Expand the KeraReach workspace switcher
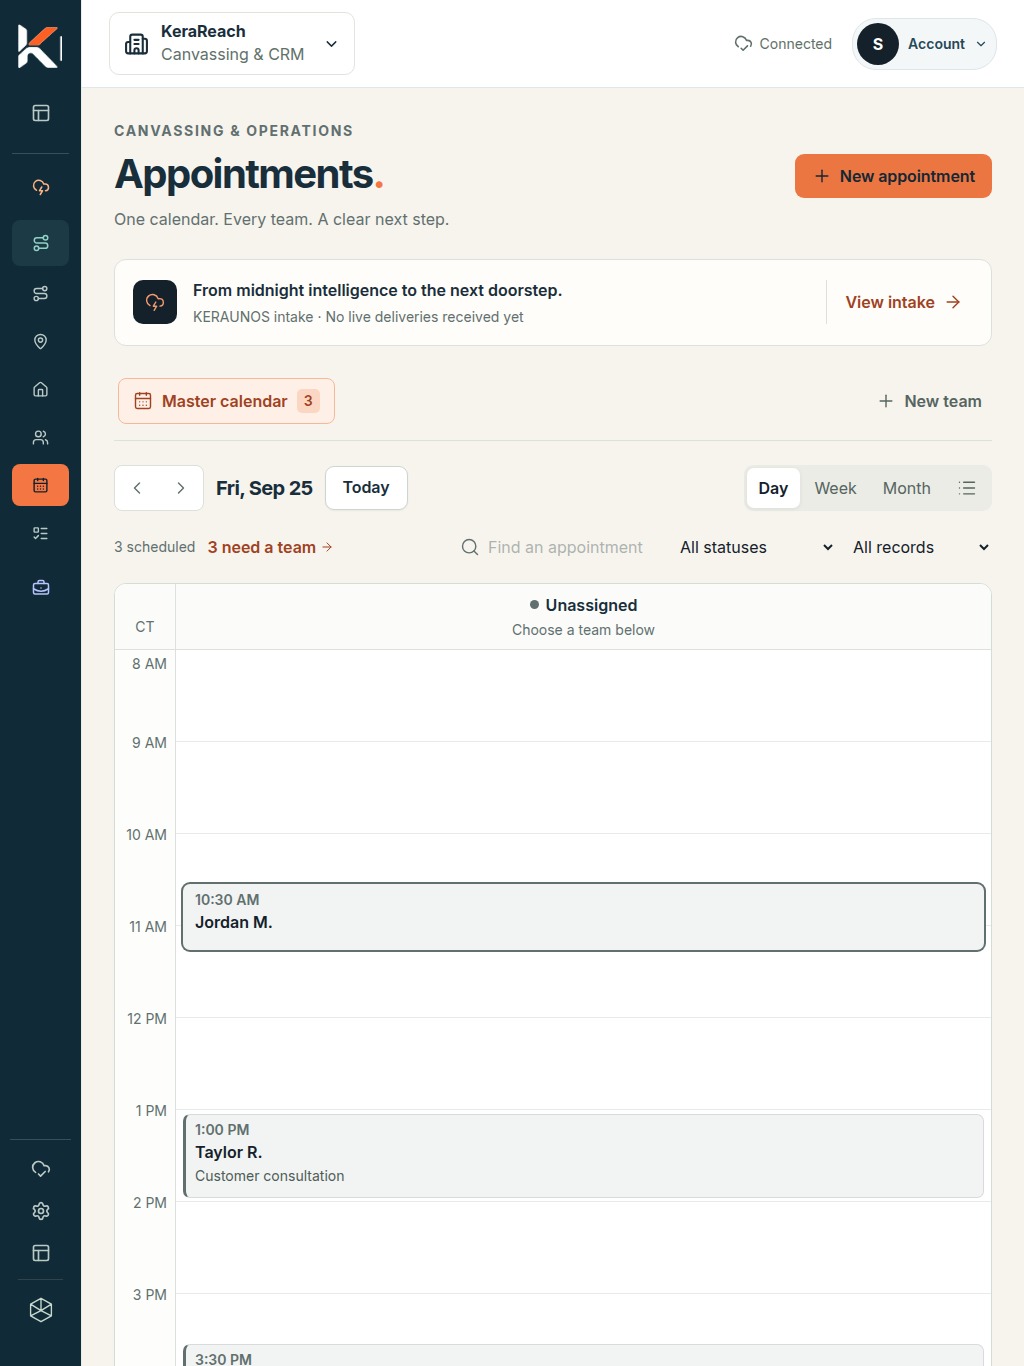The height and width of the screenshot is (1366, 1024). pos(232,44)
